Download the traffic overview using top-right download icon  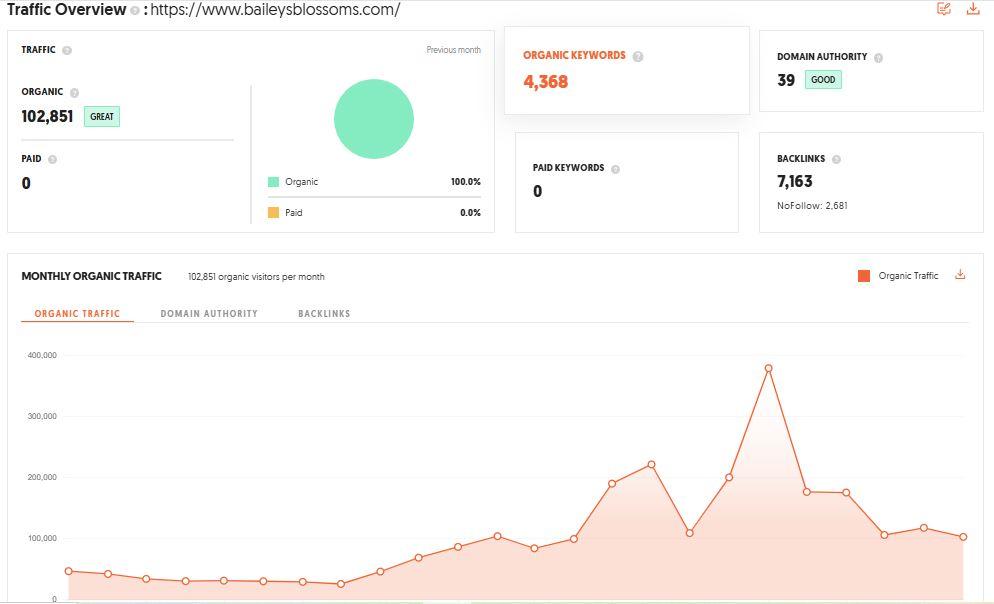pos(972,9)
